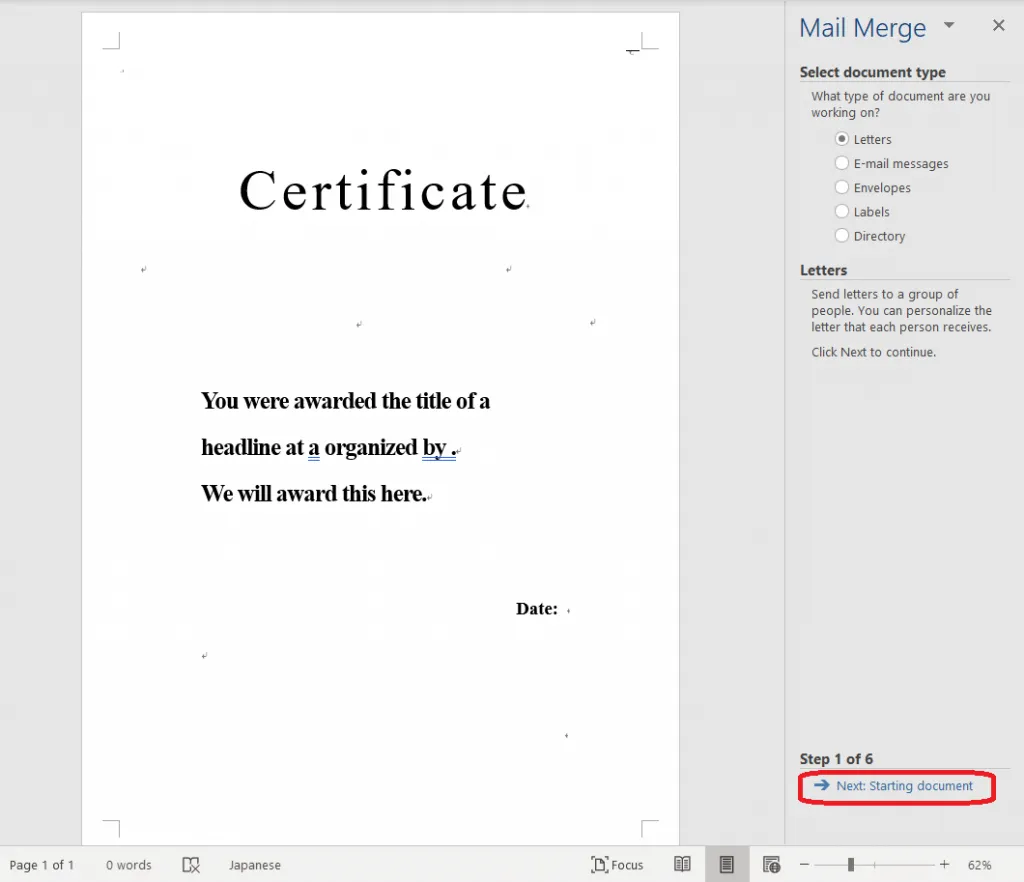Select the Envelopes radio option
This screenshot has width=1024, height=882.
(x=842, y=187)
